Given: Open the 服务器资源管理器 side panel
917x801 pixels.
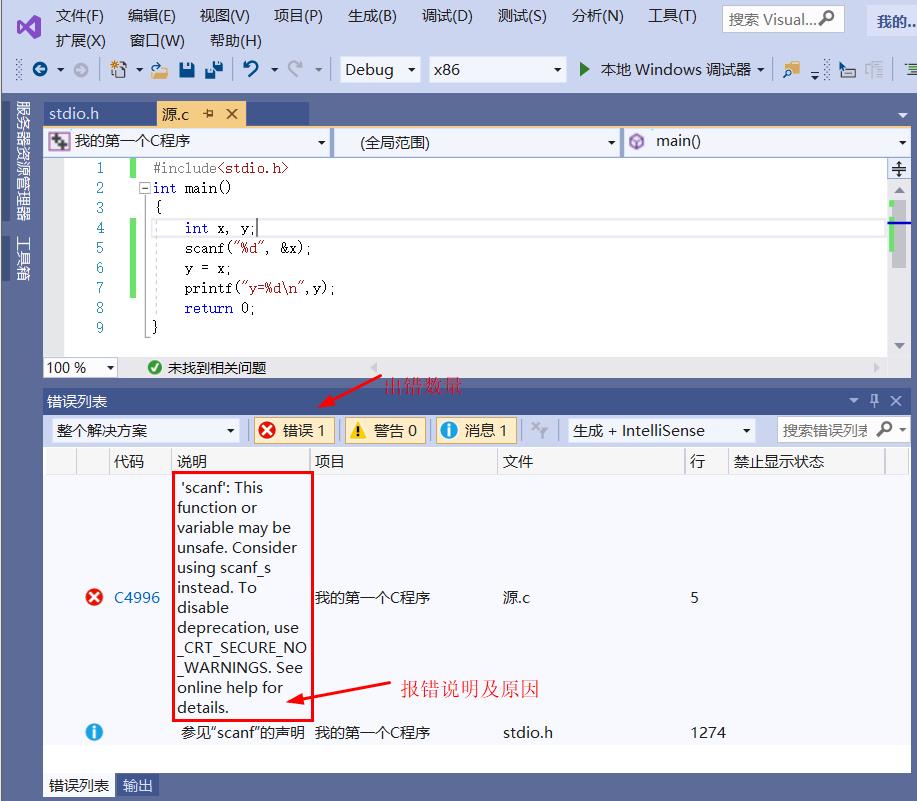Looking at the screenshot, I should [23, 161].
